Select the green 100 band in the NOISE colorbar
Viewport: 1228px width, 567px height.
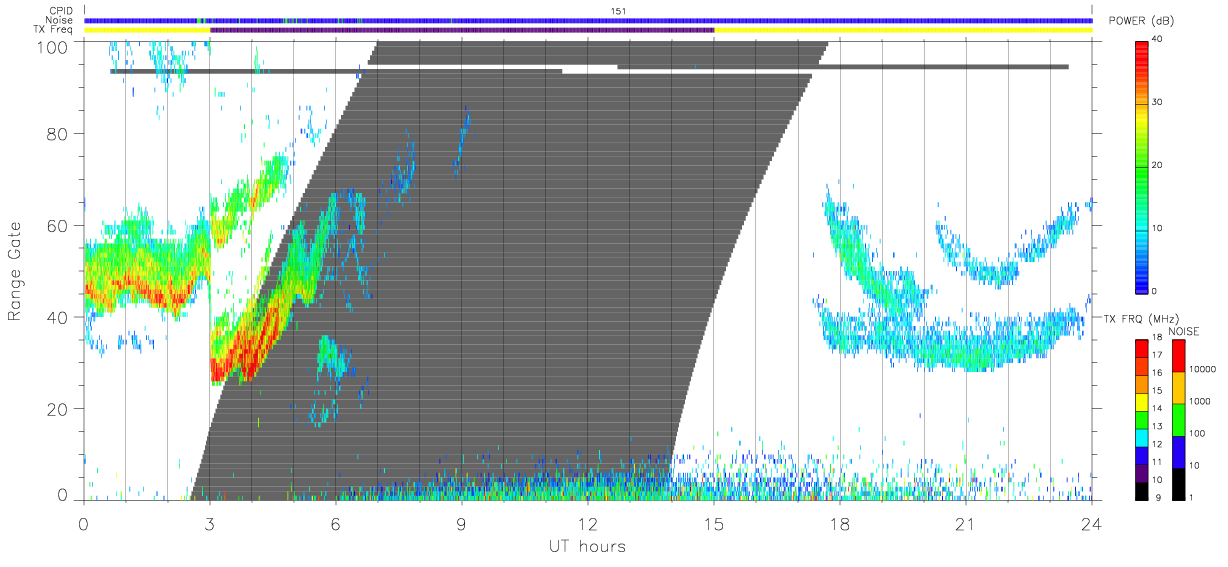tap(1178, 419)
